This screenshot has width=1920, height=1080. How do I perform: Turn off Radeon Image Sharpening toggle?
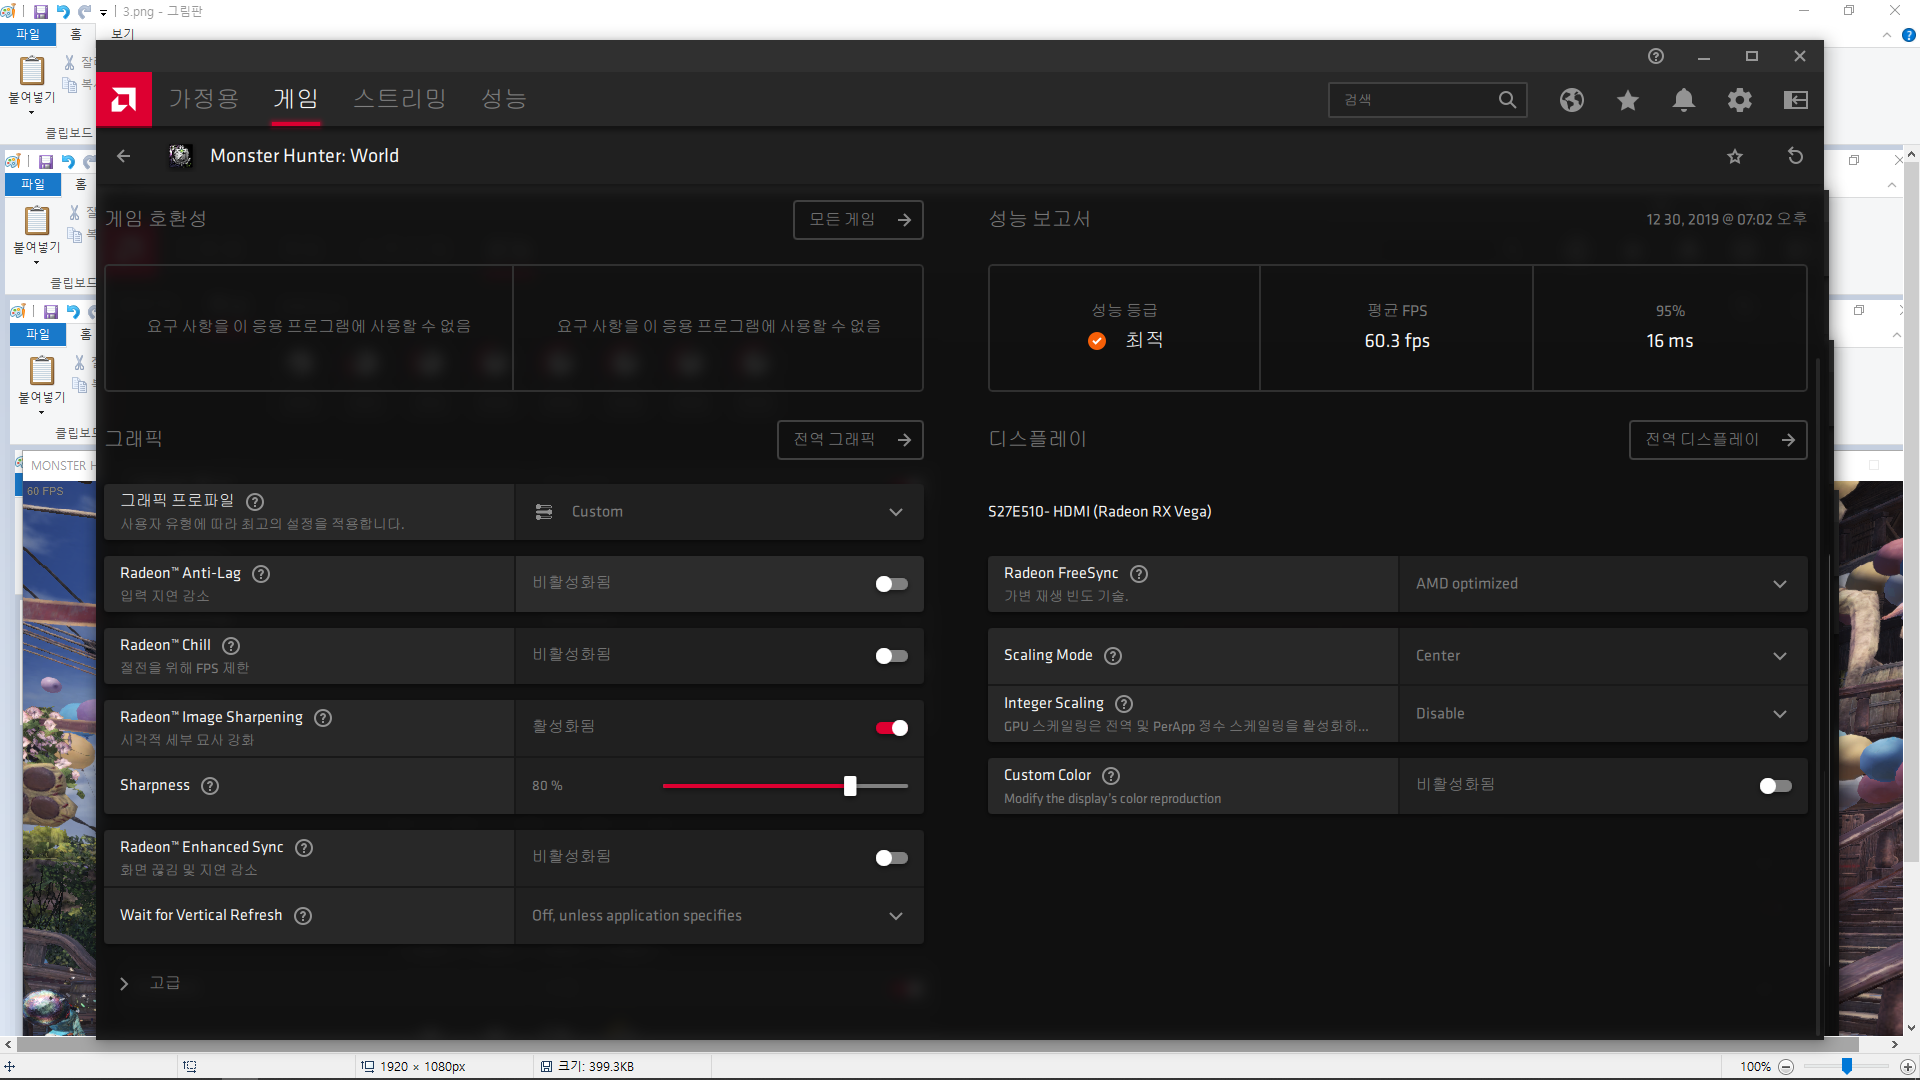click(891, 728)
